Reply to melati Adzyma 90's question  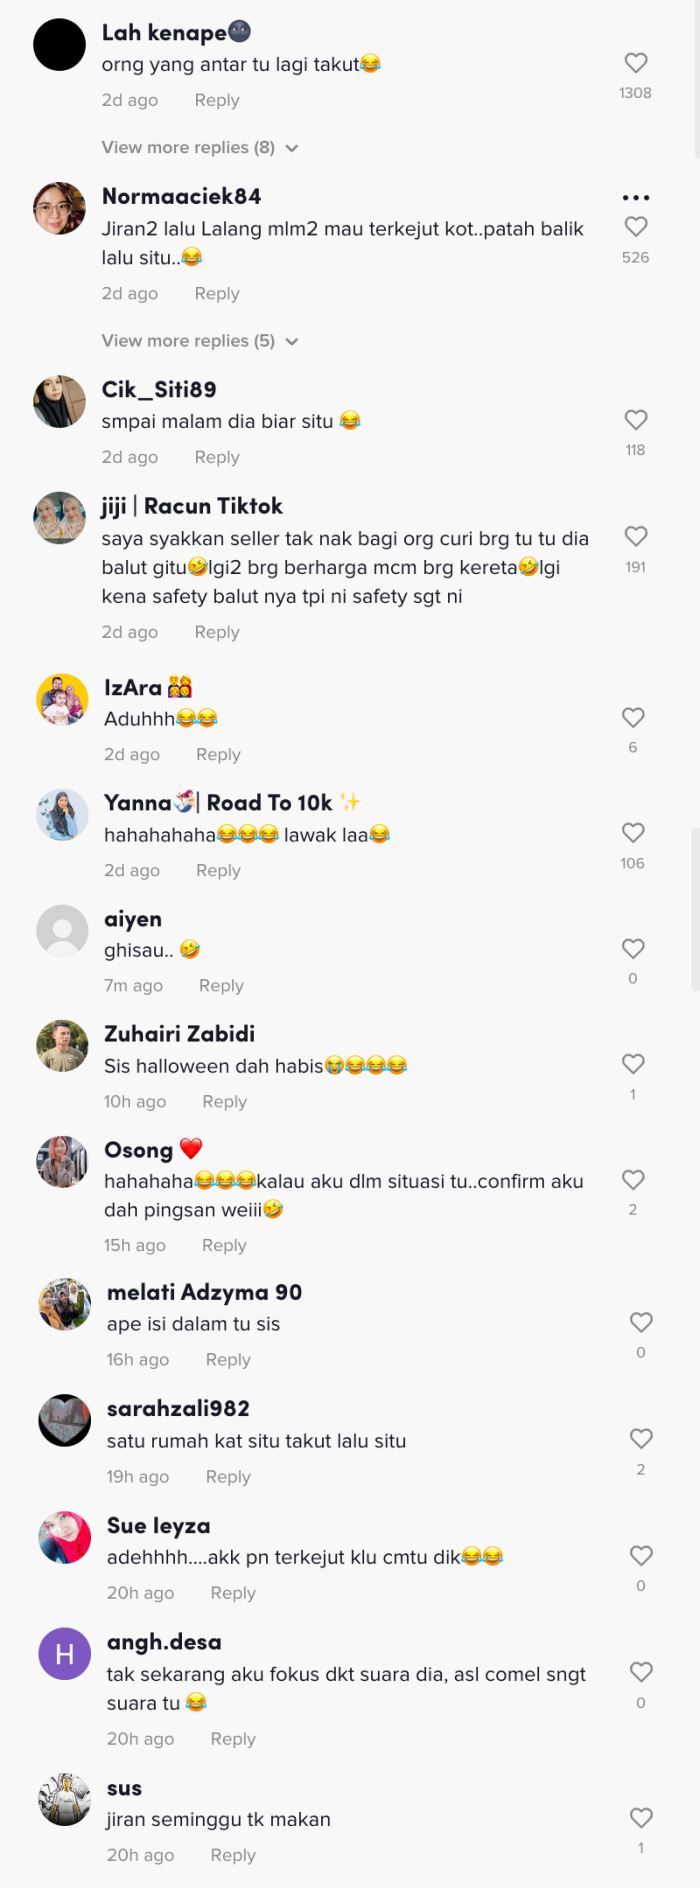[x=228, y=1359]
